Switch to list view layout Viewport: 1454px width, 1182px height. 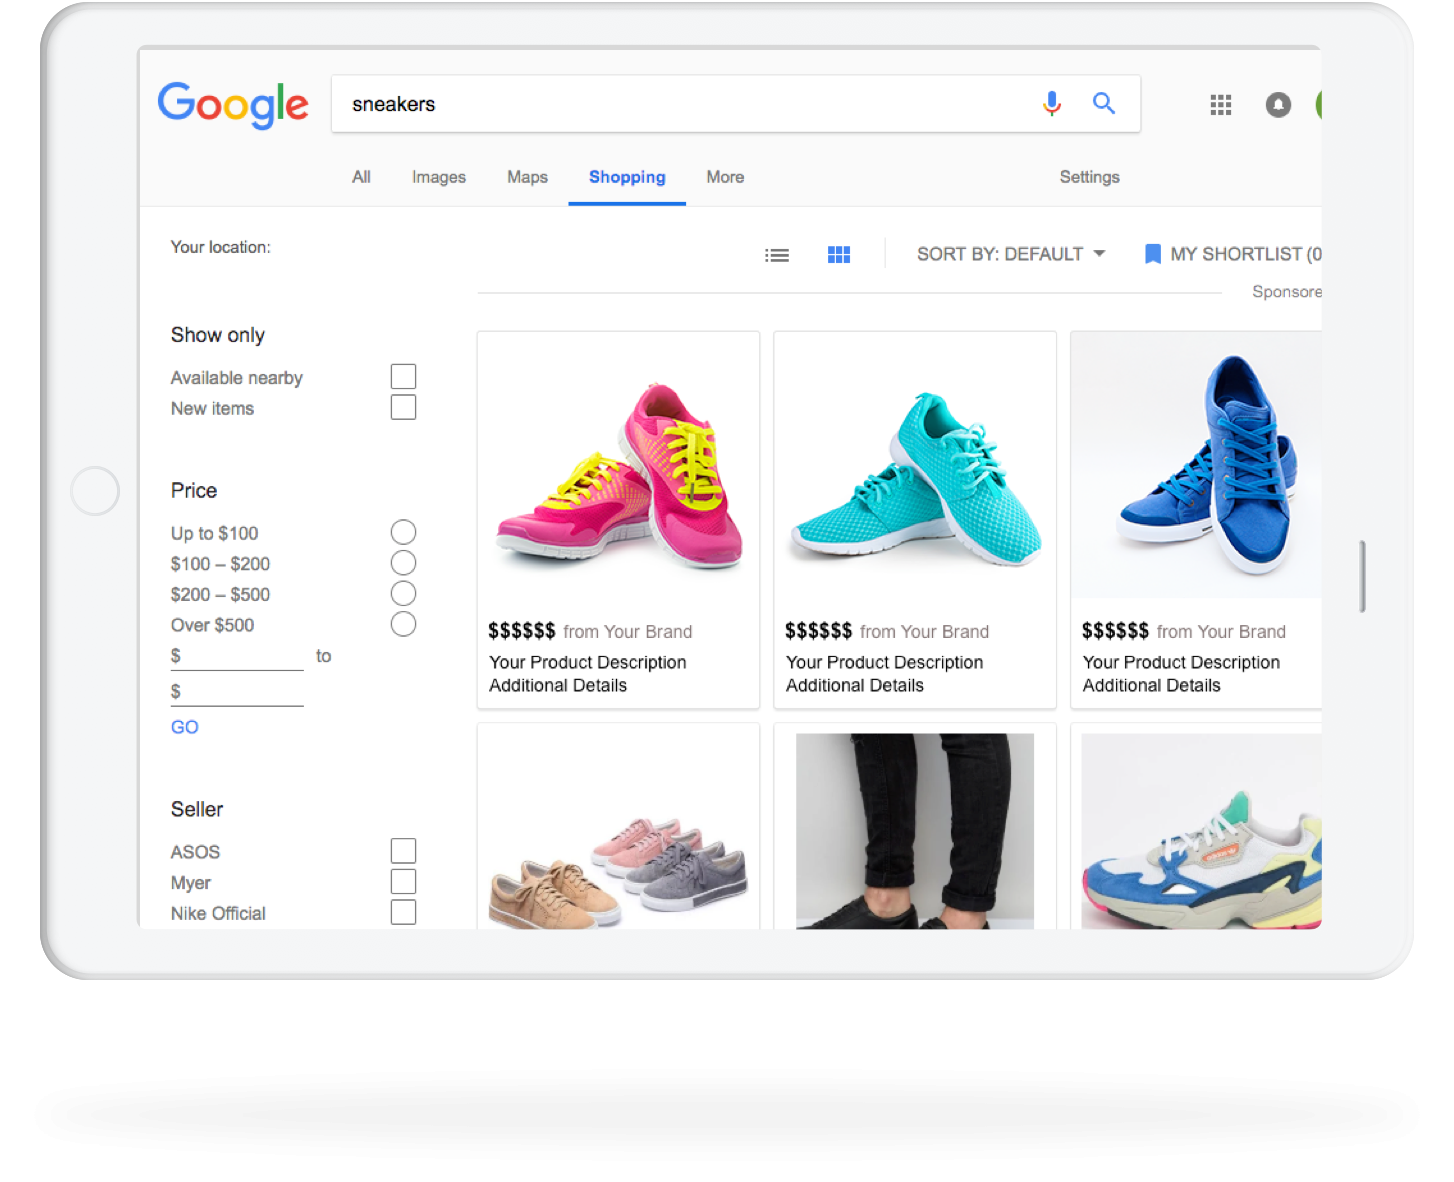point(776,255)
